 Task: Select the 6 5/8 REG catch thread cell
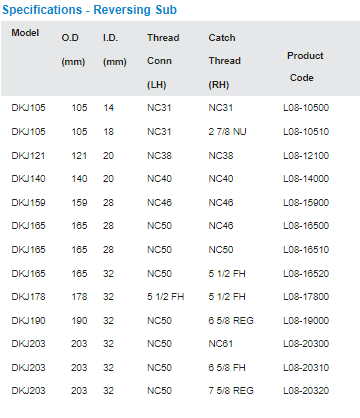coord(231,321)
